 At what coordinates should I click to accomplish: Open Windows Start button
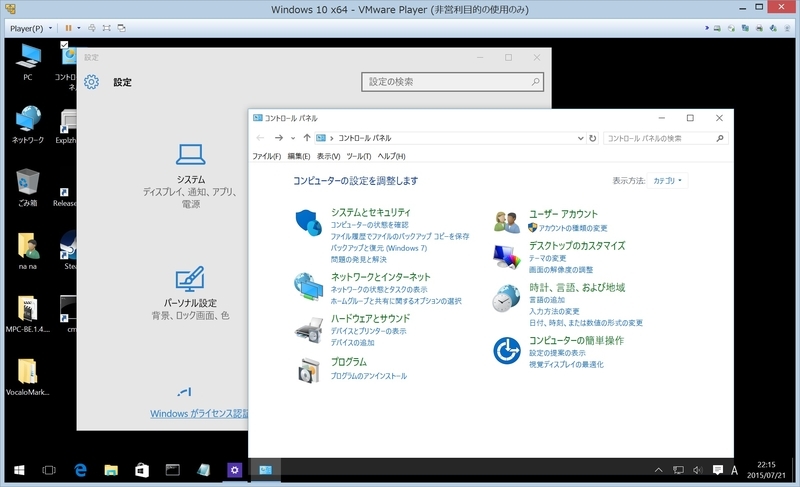coord(19,470)
